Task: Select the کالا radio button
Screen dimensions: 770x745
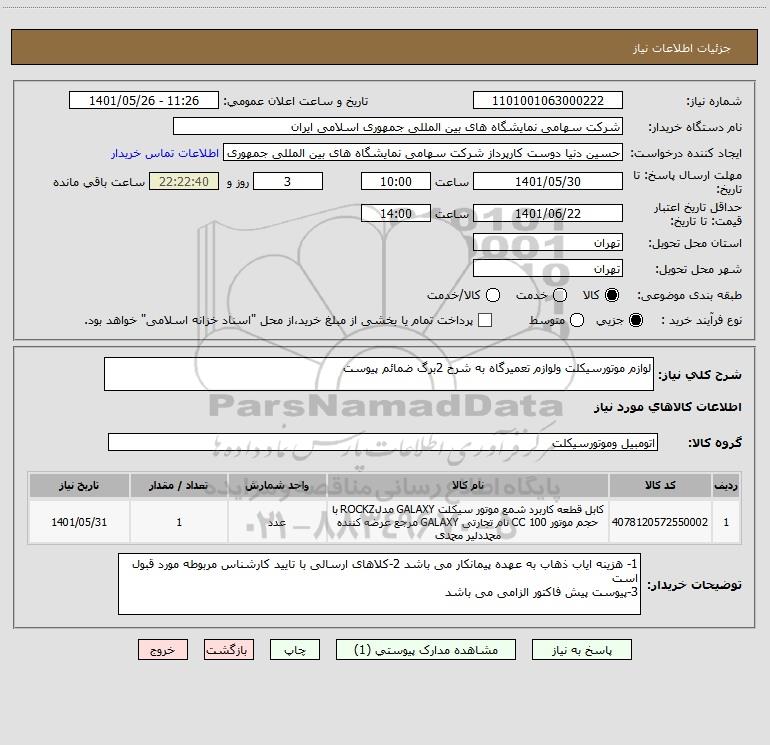Action: 612,295
